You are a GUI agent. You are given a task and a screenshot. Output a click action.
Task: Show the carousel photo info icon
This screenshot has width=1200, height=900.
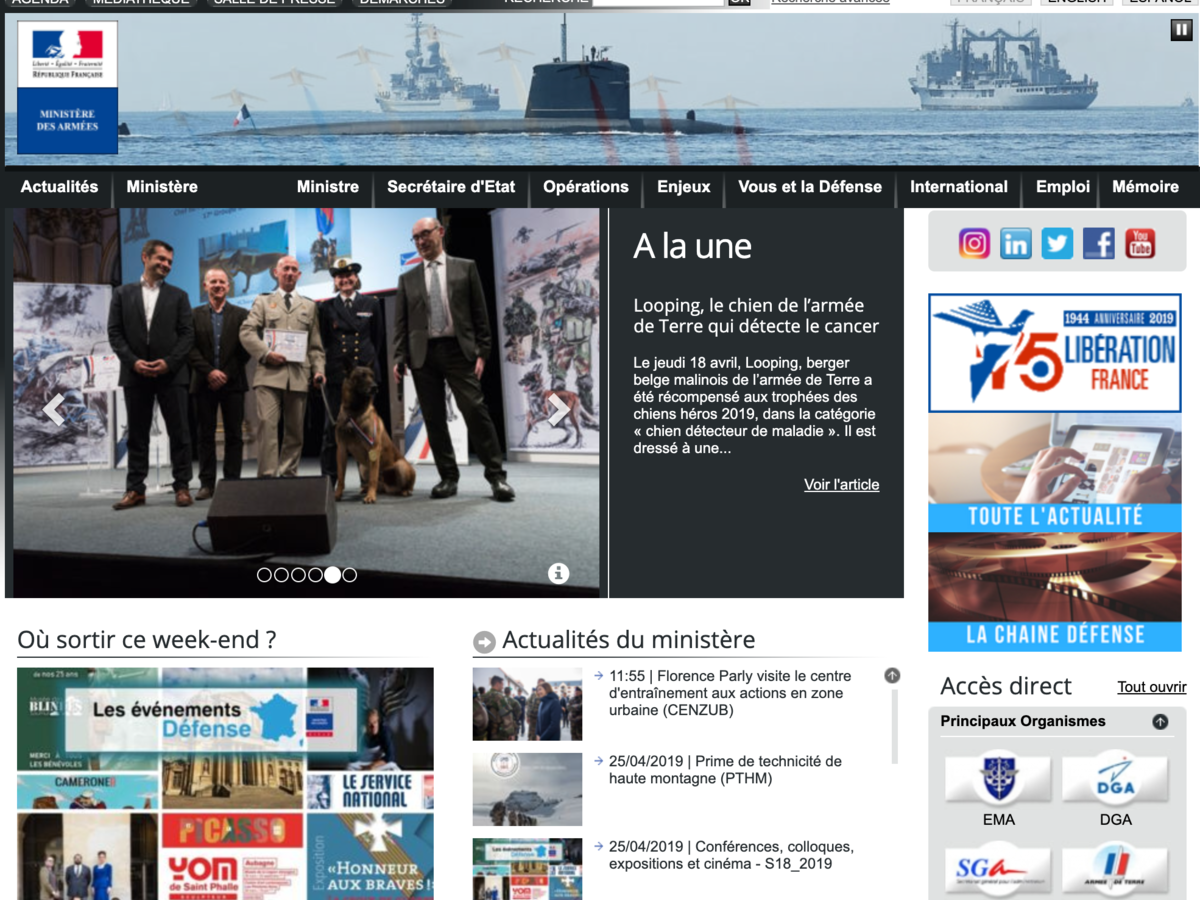(x=558, y=573)
